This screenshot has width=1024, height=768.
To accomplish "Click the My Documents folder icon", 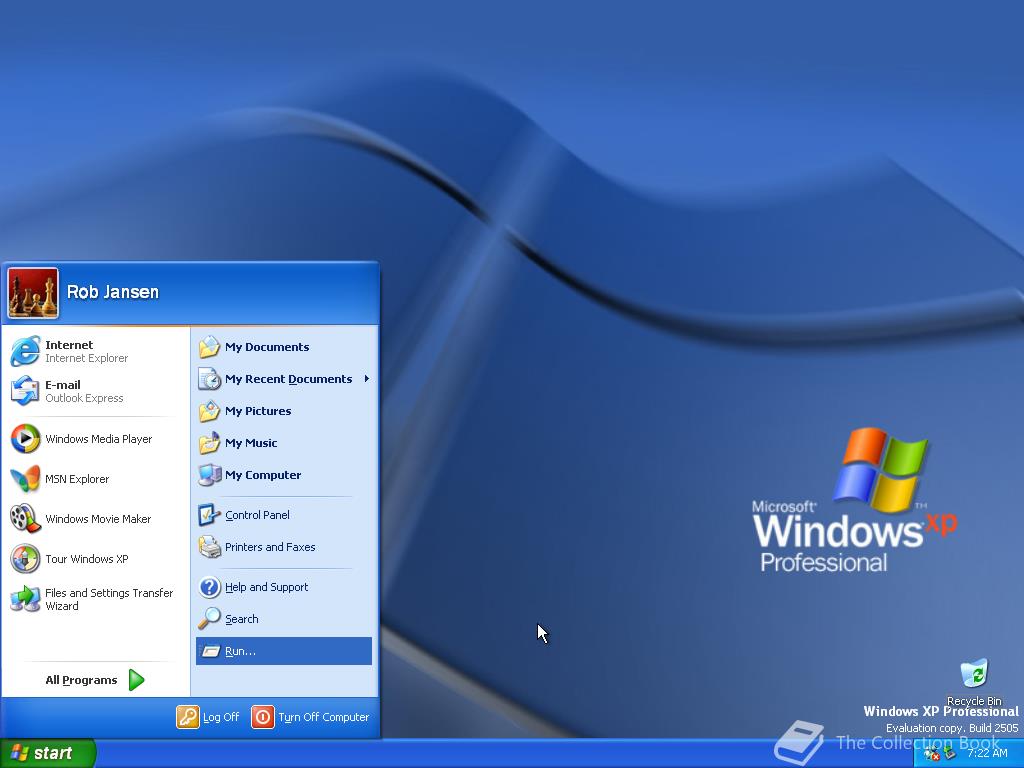I will (x=210, y=347).
